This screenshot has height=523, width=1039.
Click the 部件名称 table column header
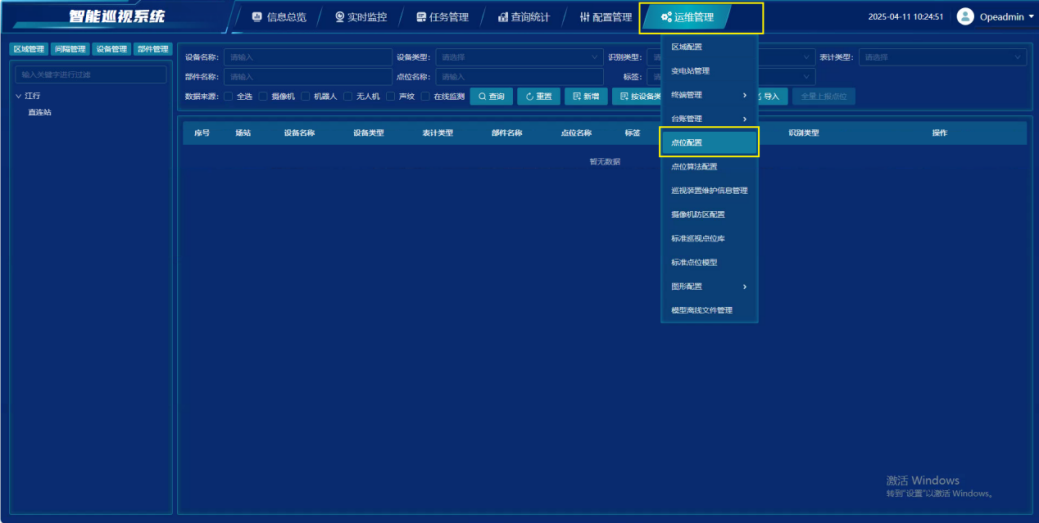tap(507, 133)
